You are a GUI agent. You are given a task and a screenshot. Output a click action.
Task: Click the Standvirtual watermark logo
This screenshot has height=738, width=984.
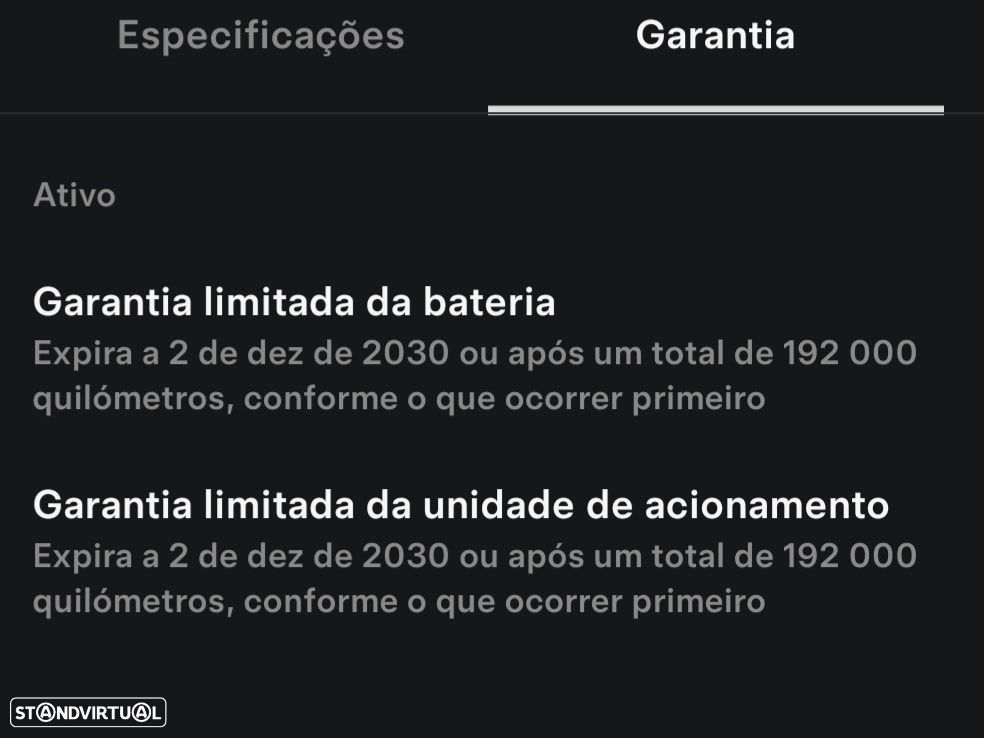(88, 712)
